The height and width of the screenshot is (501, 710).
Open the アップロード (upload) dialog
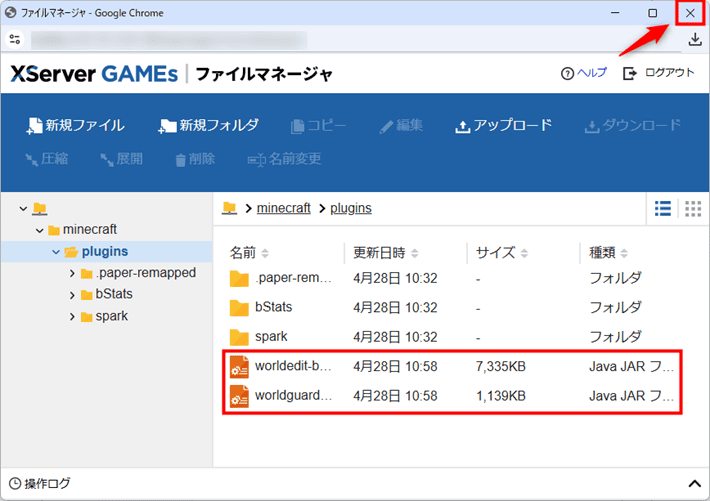504,125
